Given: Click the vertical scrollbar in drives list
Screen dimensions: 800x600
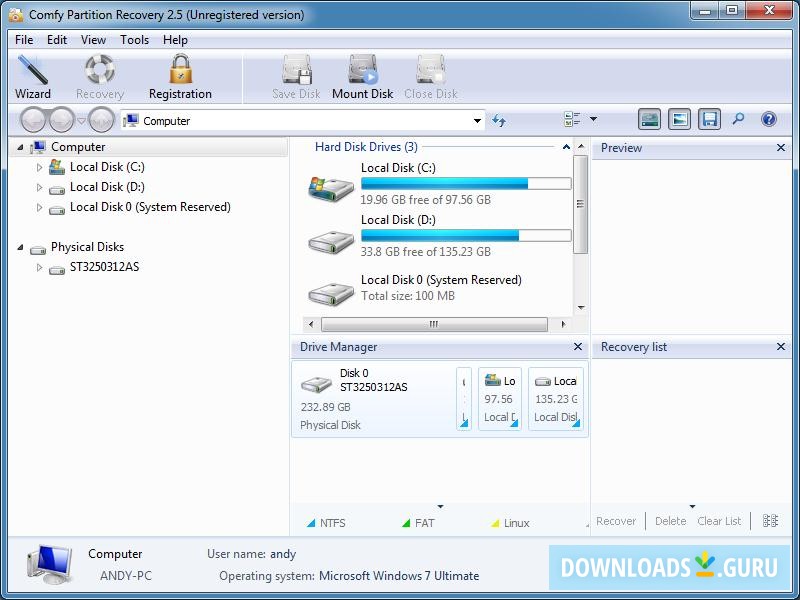Looking at the screenshot, I should point(581,204).
